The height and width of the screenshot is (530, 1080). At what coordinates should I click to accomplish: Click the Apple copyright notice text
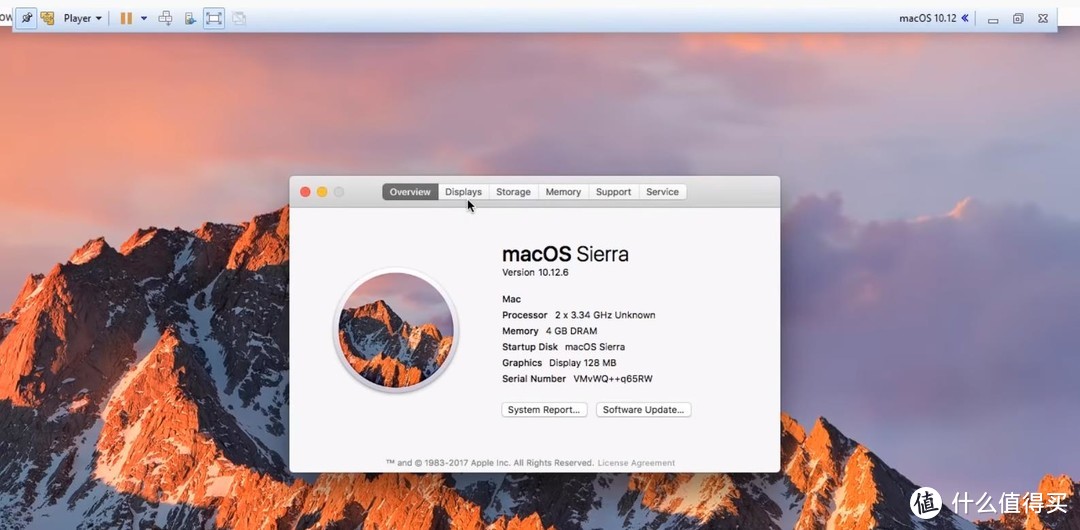[x=490, y=463]
